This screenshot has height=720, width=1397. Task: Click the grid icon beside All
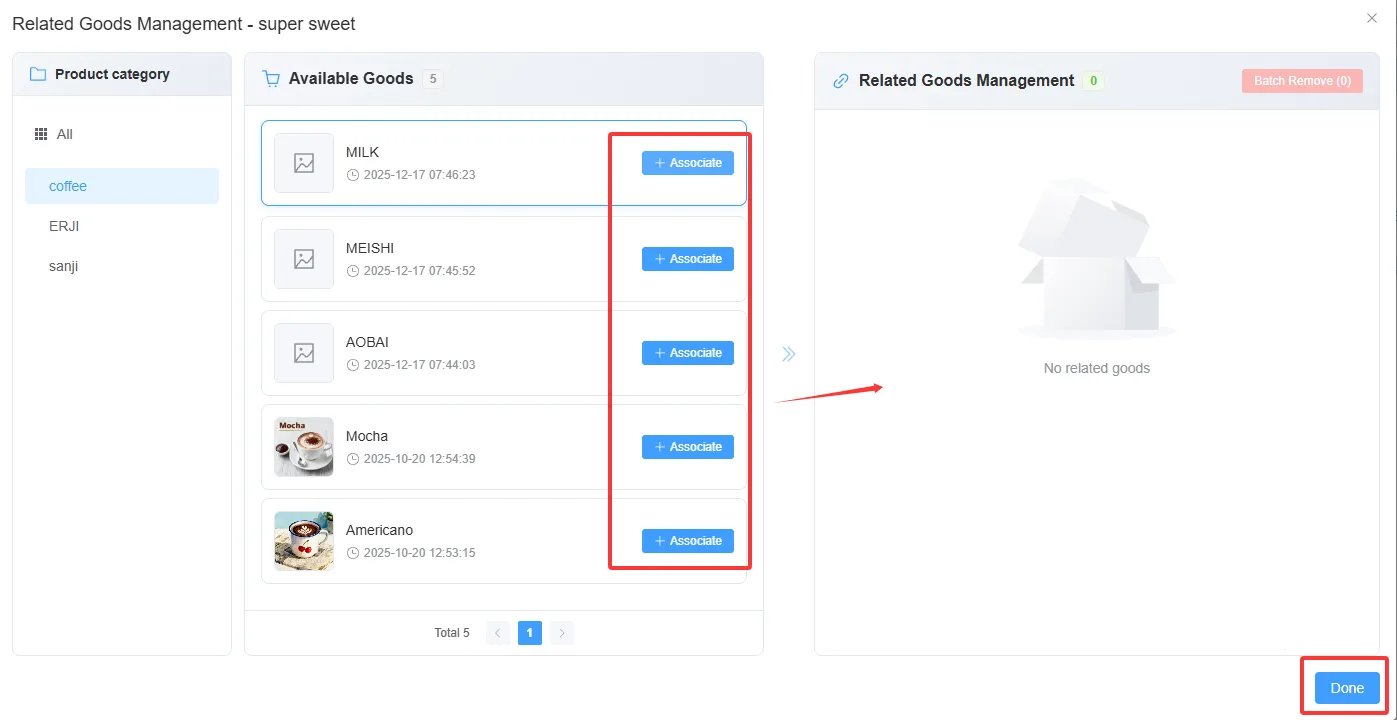[x=41, y=134]
